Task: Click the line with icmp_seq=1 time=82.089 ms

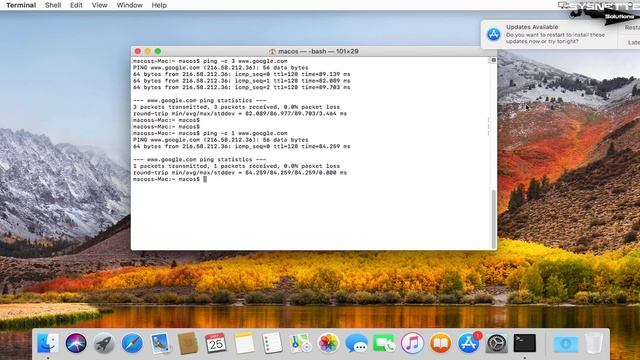Action: (242, 81)
